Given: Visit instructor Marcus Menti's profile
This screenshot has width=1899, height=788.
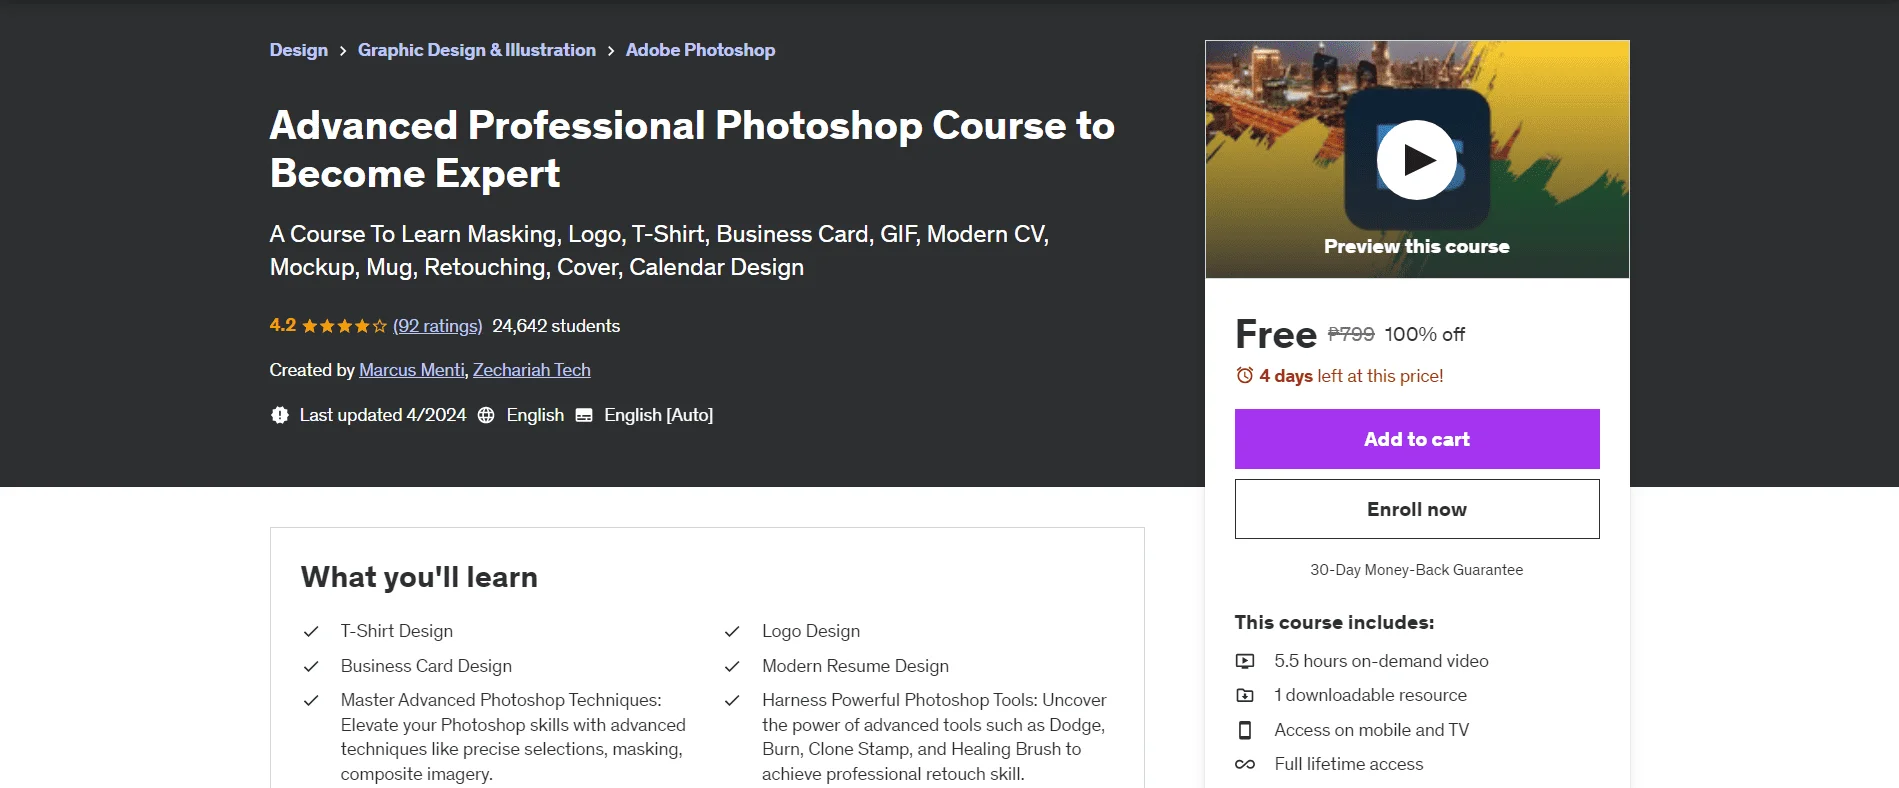Looking at the screenshot, I should (x=412, y=370).
